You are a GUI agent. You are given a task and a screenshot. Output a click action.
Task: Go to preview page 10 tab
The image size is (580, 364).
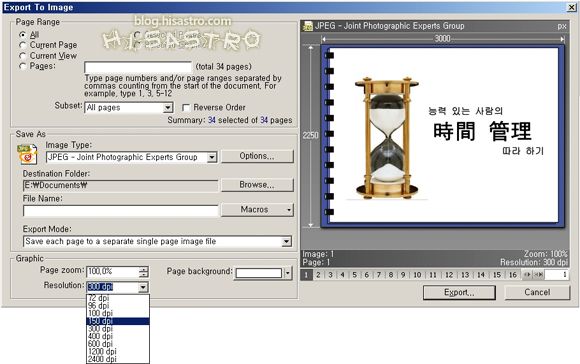417,275
